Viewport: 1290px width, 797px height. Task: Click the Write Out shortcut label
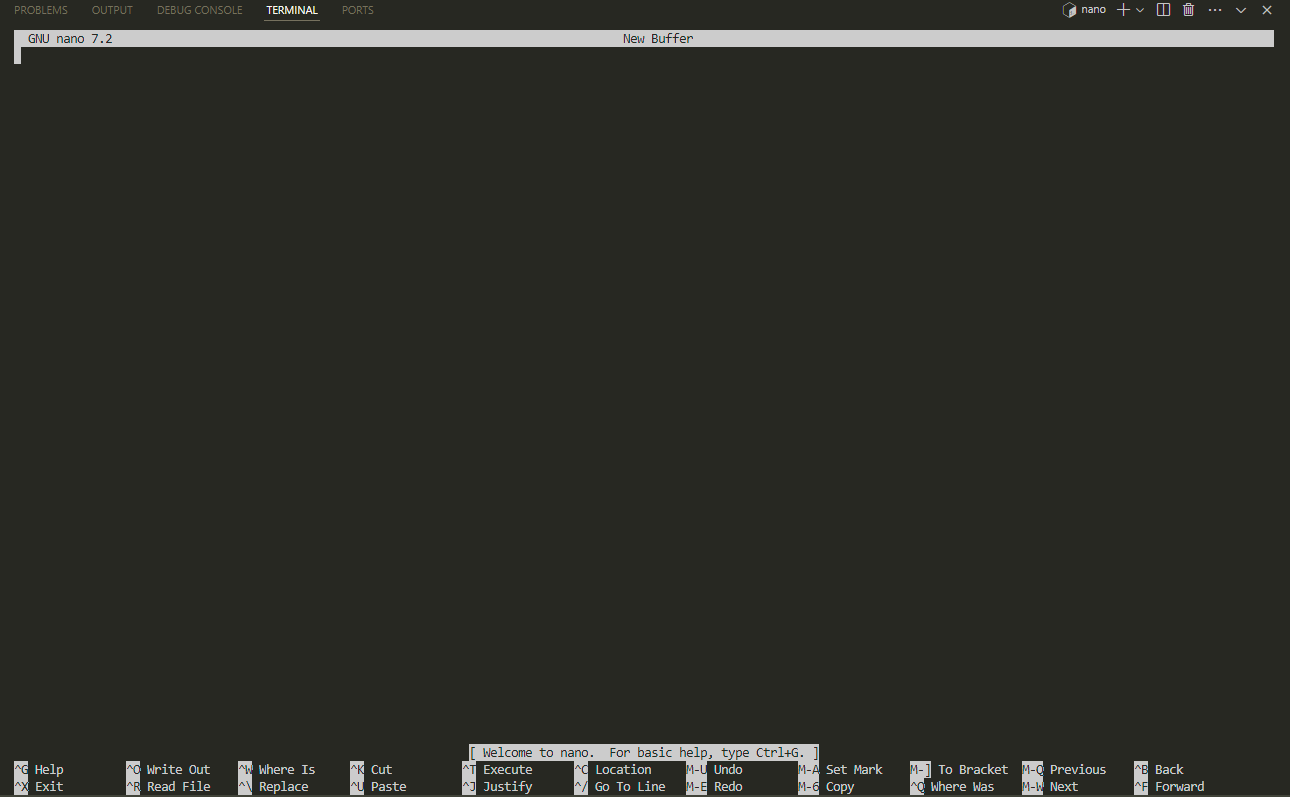(x=178, y=770)
